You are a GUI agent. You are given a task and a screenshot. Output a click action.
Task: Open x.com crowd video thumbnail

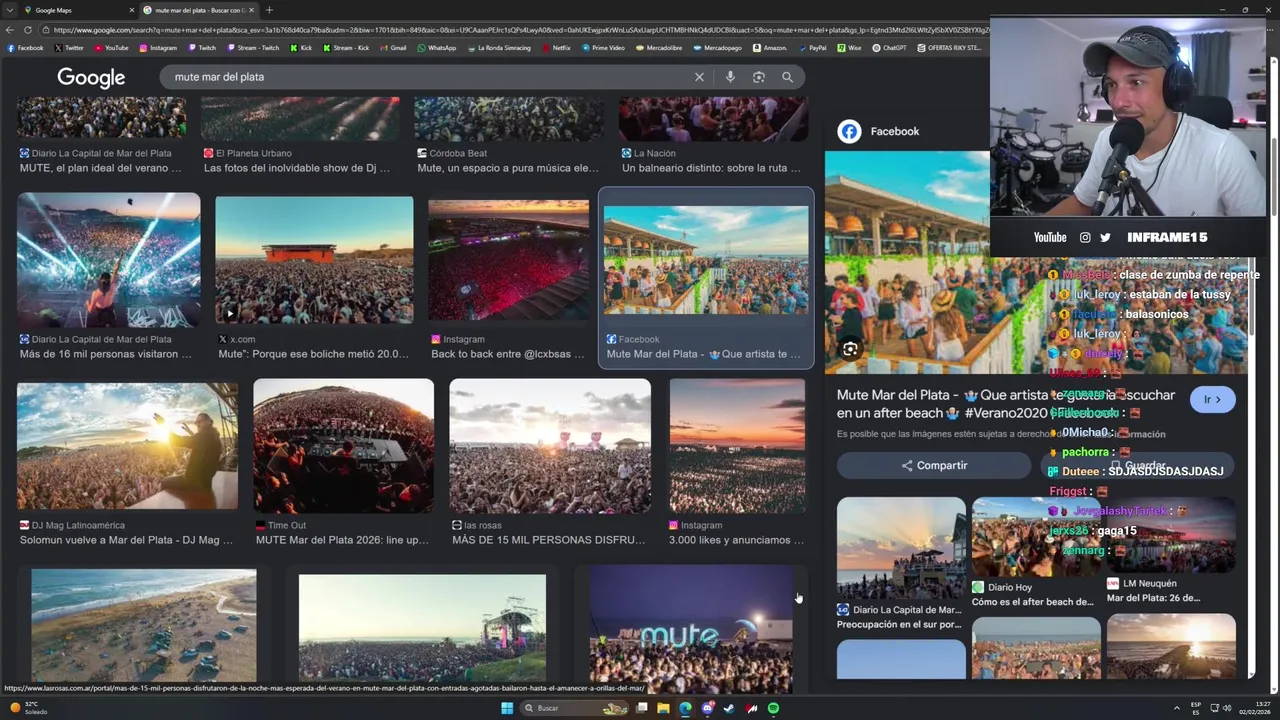314,261
